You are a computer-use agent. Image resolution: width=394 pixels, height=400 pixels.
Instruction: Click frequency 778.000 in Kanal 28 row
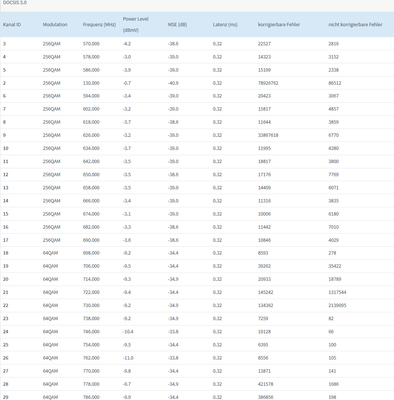(x=91, y=384)
